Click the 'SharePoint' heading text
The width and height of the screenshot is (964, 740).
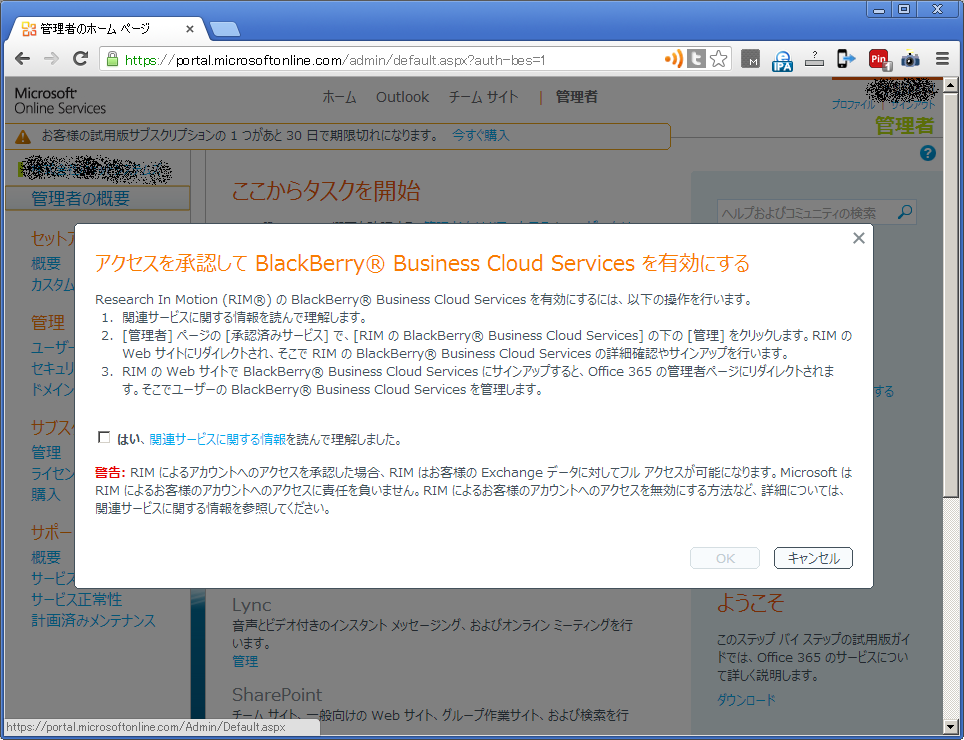[x=277, y=695]
